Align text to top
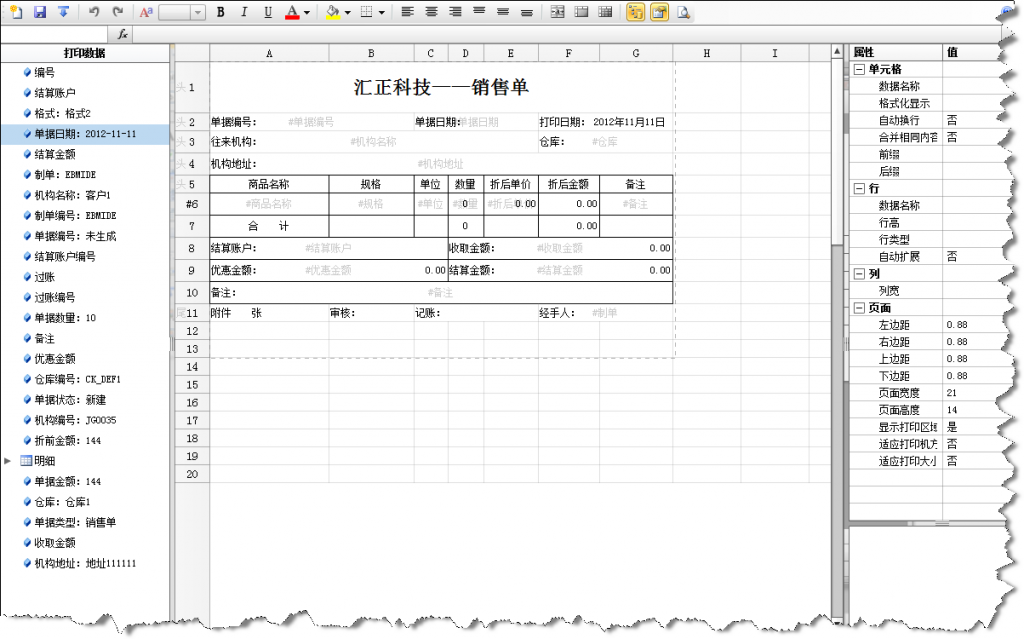This screenshot has width=1024, height=639. (479, 12)
